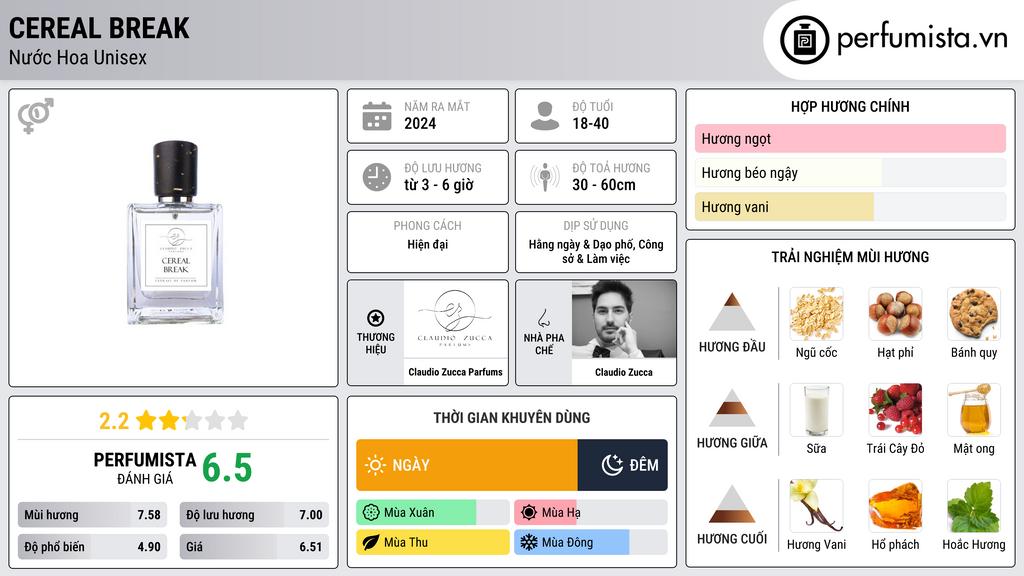Click the Hương ngọt accord bar
The height and width of the screenshot is (576, 1024).
point(850,138)
